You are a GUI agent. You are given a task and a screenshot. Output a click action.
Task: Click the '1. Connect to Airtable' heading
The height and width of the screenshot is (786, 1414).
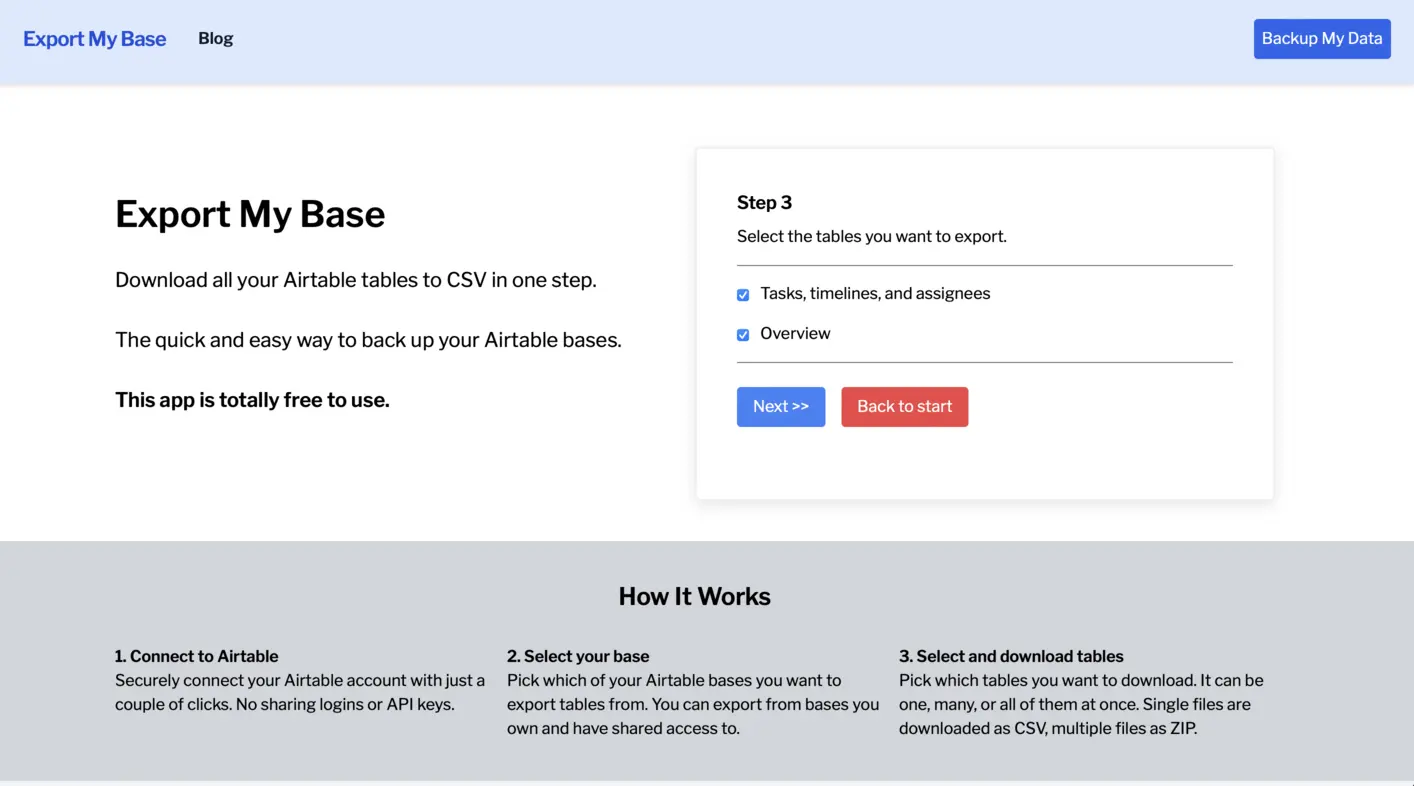197,657
